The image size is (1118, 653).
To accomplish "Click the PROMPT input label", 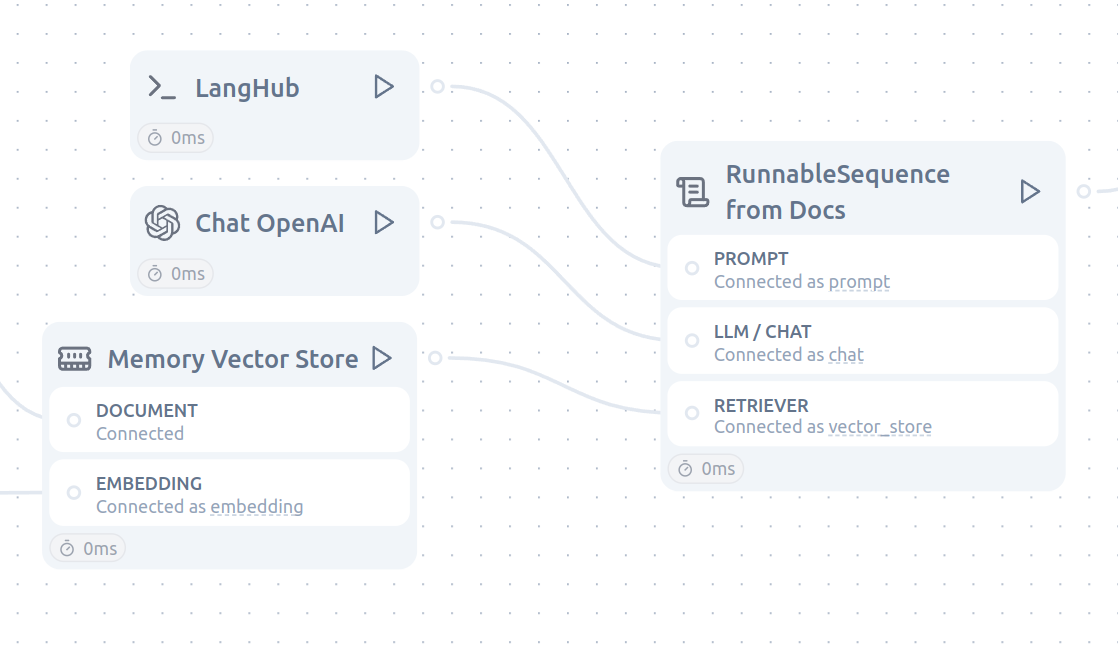I will pyautogui.click(x=751, y=259).
